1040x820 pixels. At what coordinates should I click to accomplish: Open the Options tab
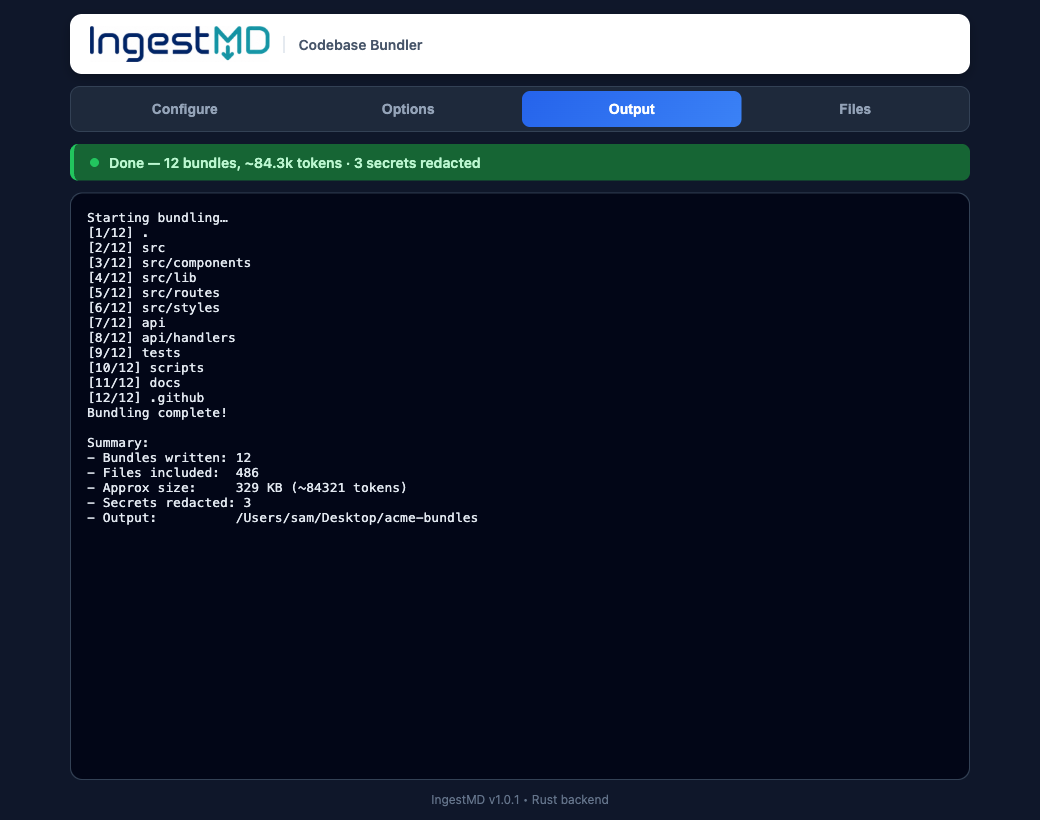pyautogui.click(x=408, y=109)
